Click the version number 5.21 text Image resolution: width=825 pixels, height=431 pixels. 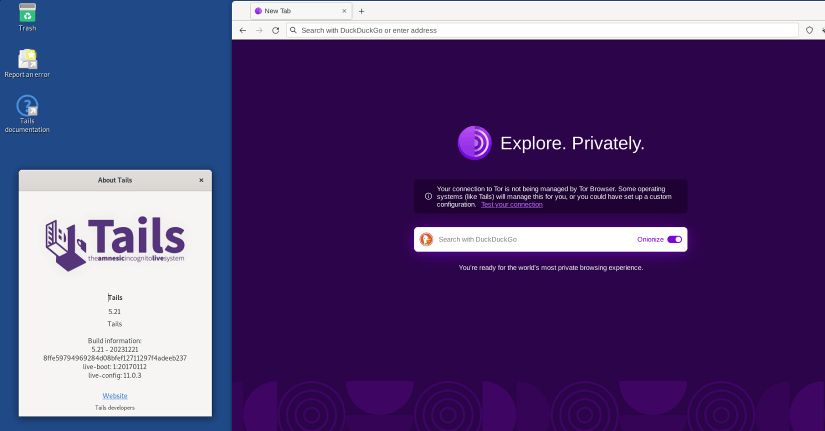pos(115,312)
